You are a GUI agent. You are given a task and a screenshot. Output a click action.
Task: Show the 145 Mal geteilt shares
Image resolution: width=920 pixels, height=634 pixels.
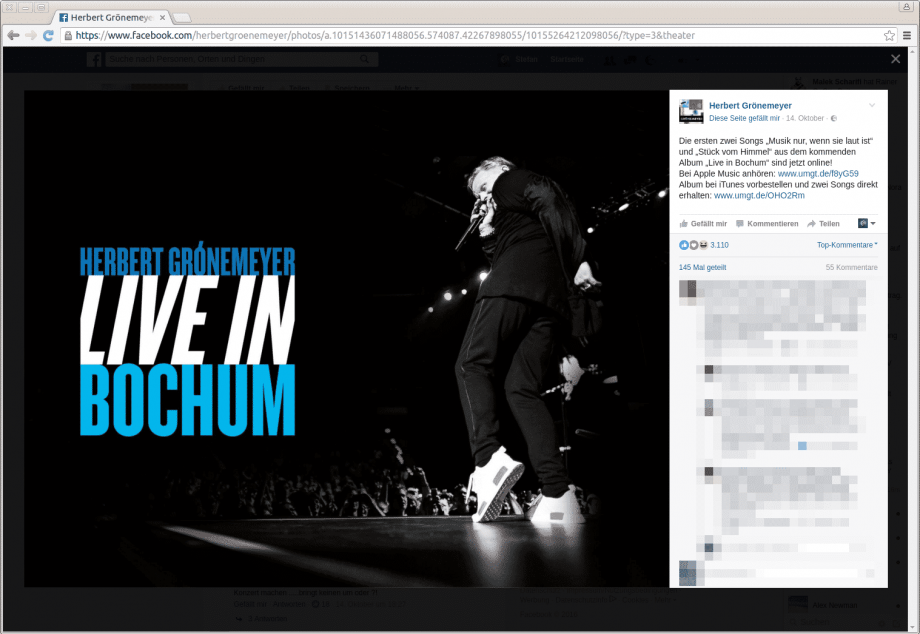pos(702,268)
